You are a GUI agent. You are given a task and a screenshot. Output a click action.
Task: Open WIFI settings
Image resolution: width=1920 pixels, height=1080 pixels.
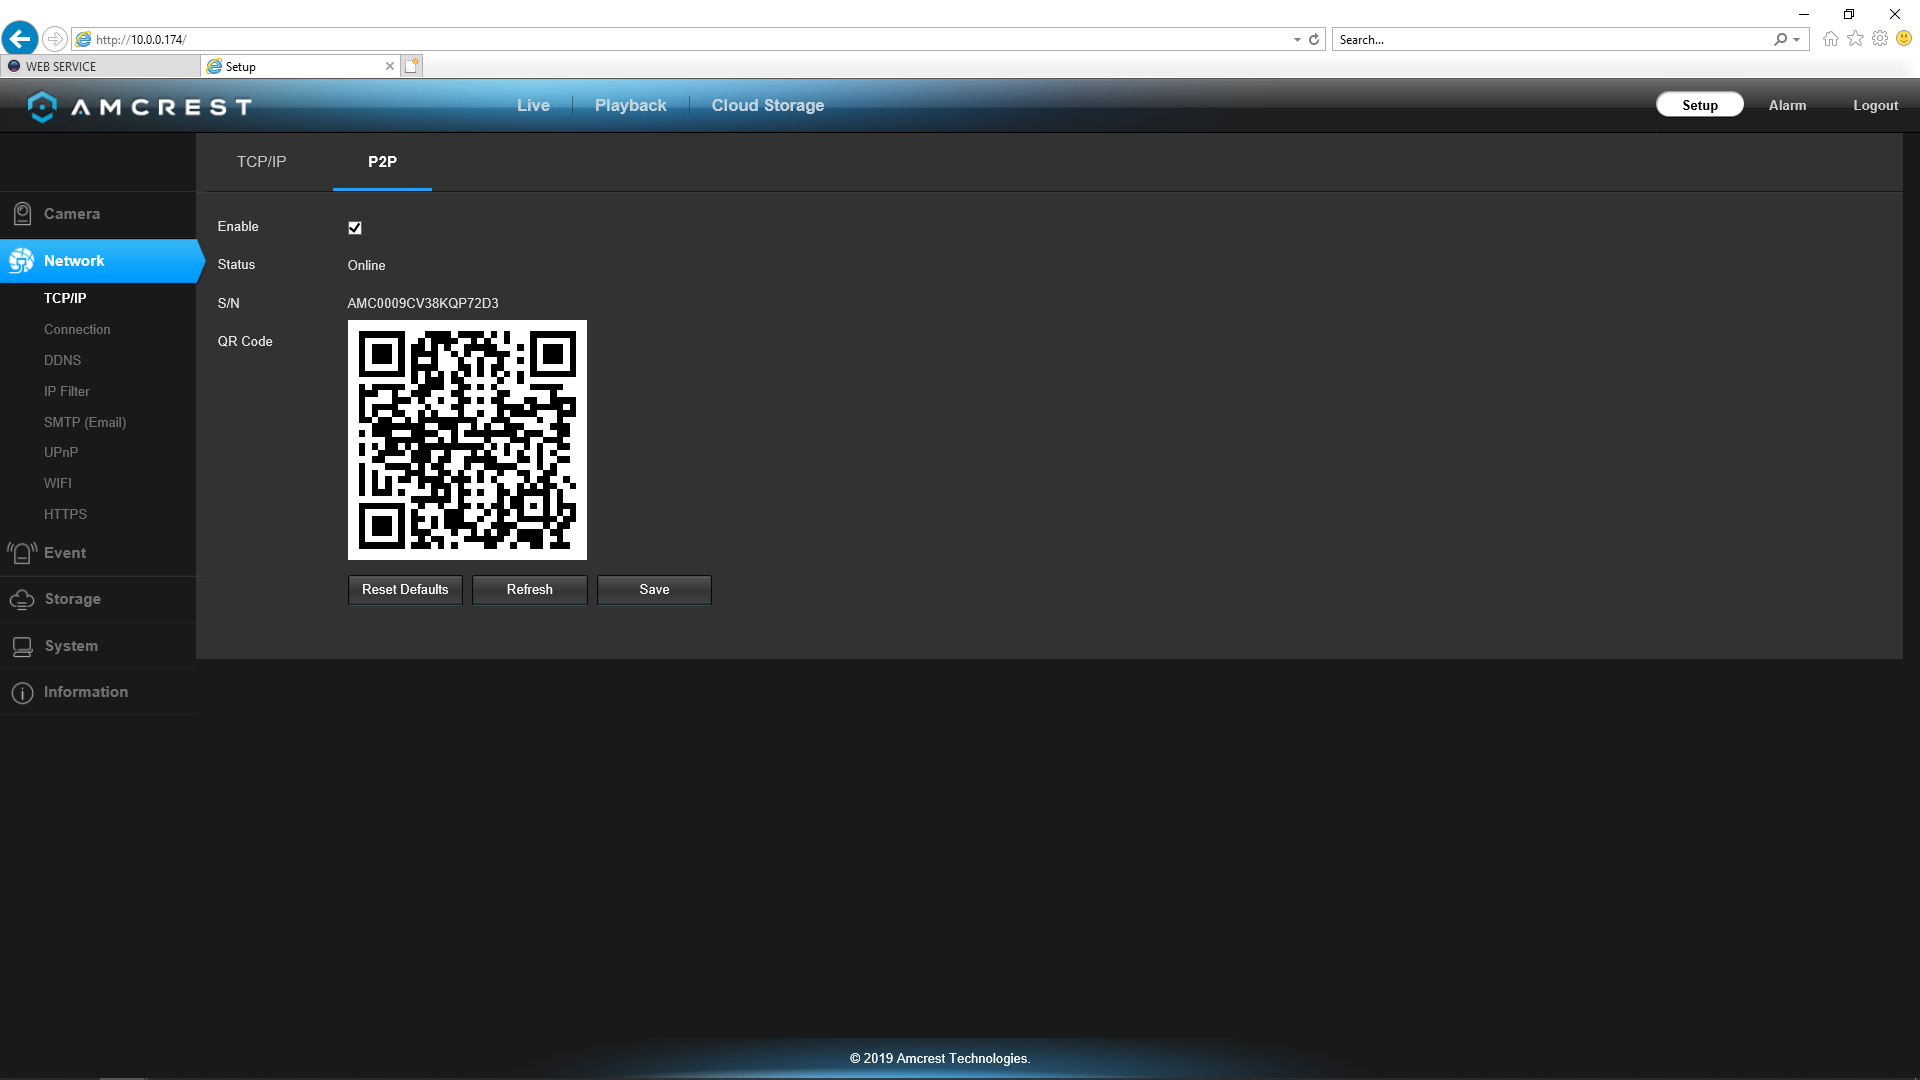[57, 483]
